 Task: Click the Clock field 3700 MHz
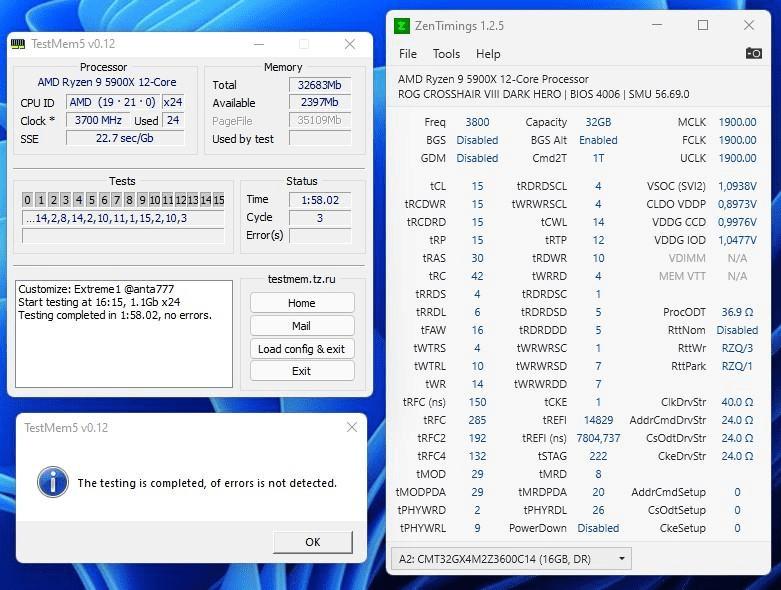pyautogui.click(x=98, y=120)
